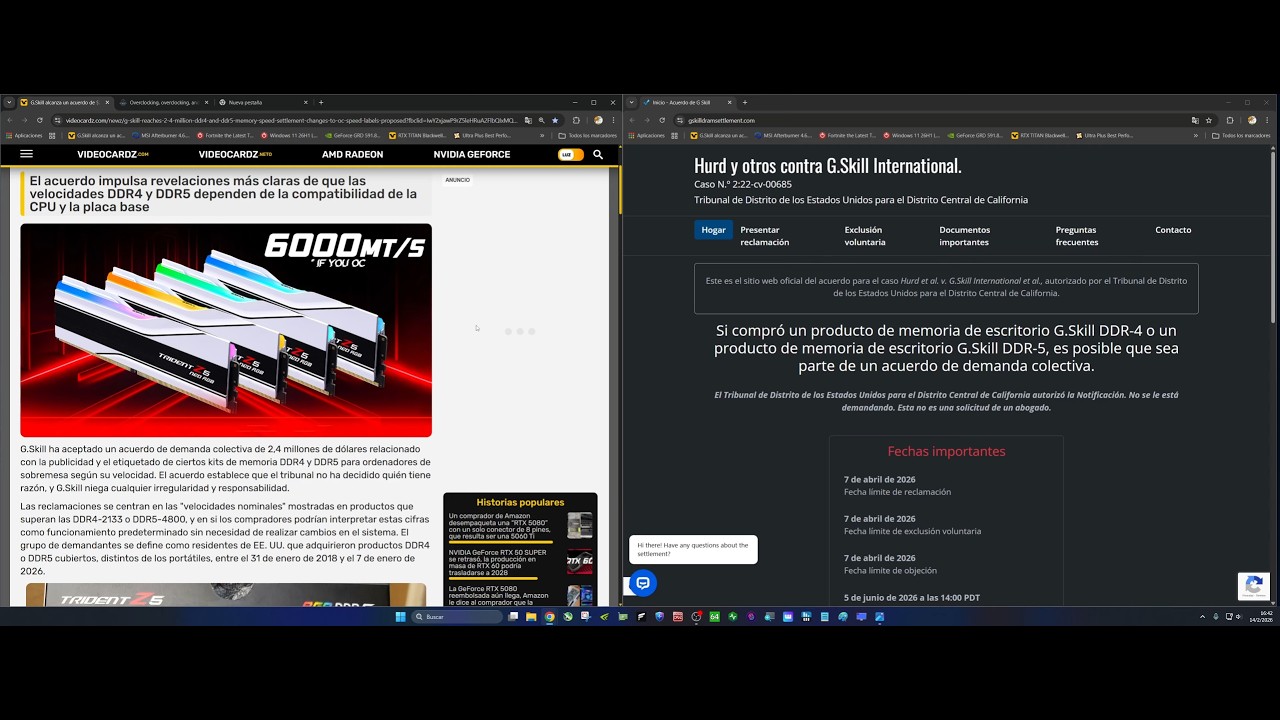Select Hogar tab on G.Skill settlement site
Image resolution: width=1280 pixels, height=720 pixels.
713,230
